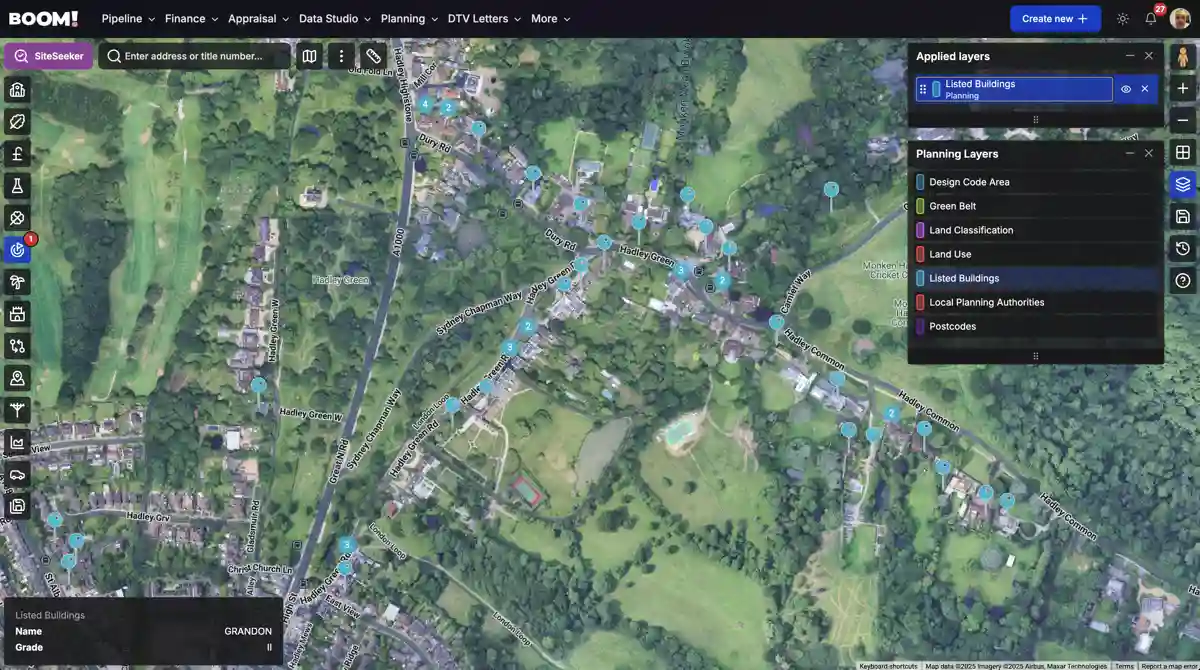The image size is (1200, 670).
Task: Zoom in on the map
Action: click(x=1182, y=89)
